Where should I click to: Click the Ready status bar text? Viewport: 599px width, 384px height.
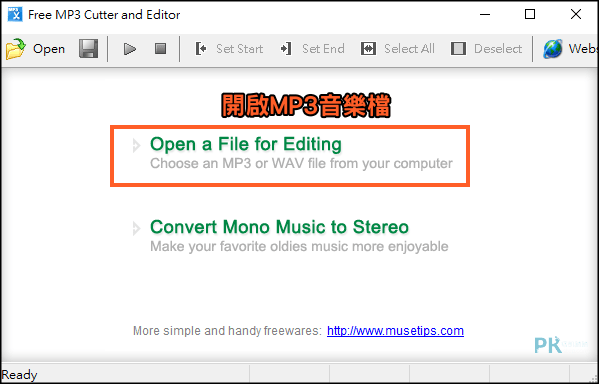coord(19,375)
